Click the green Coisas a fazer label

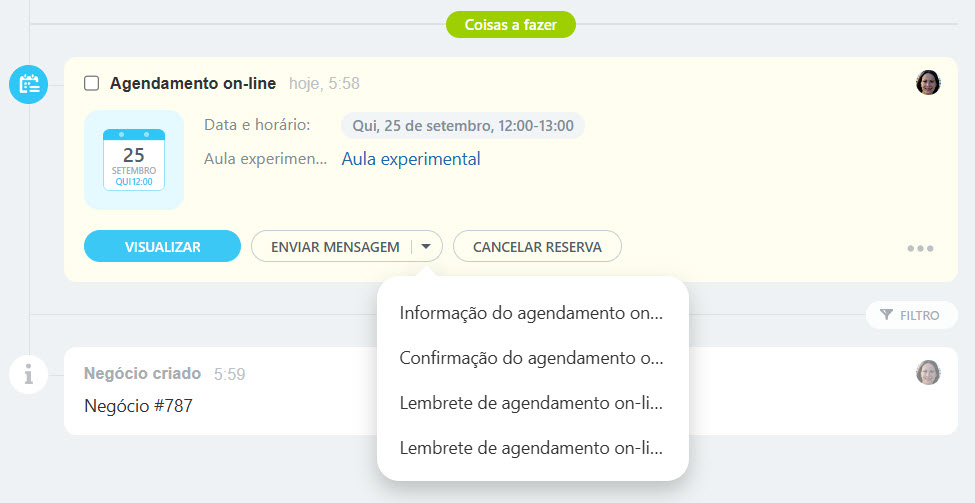click(x=511, y=24)
